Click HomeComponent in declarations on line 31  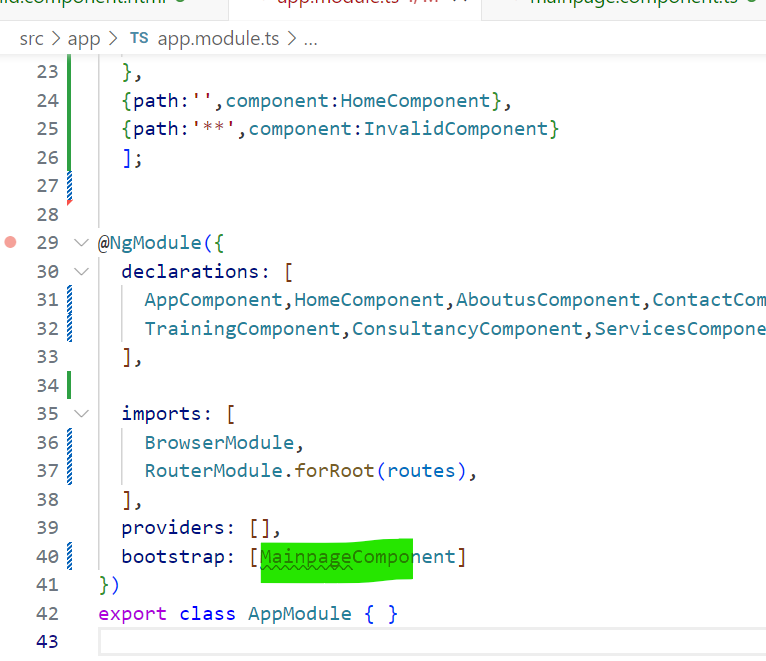click(369, 299)
